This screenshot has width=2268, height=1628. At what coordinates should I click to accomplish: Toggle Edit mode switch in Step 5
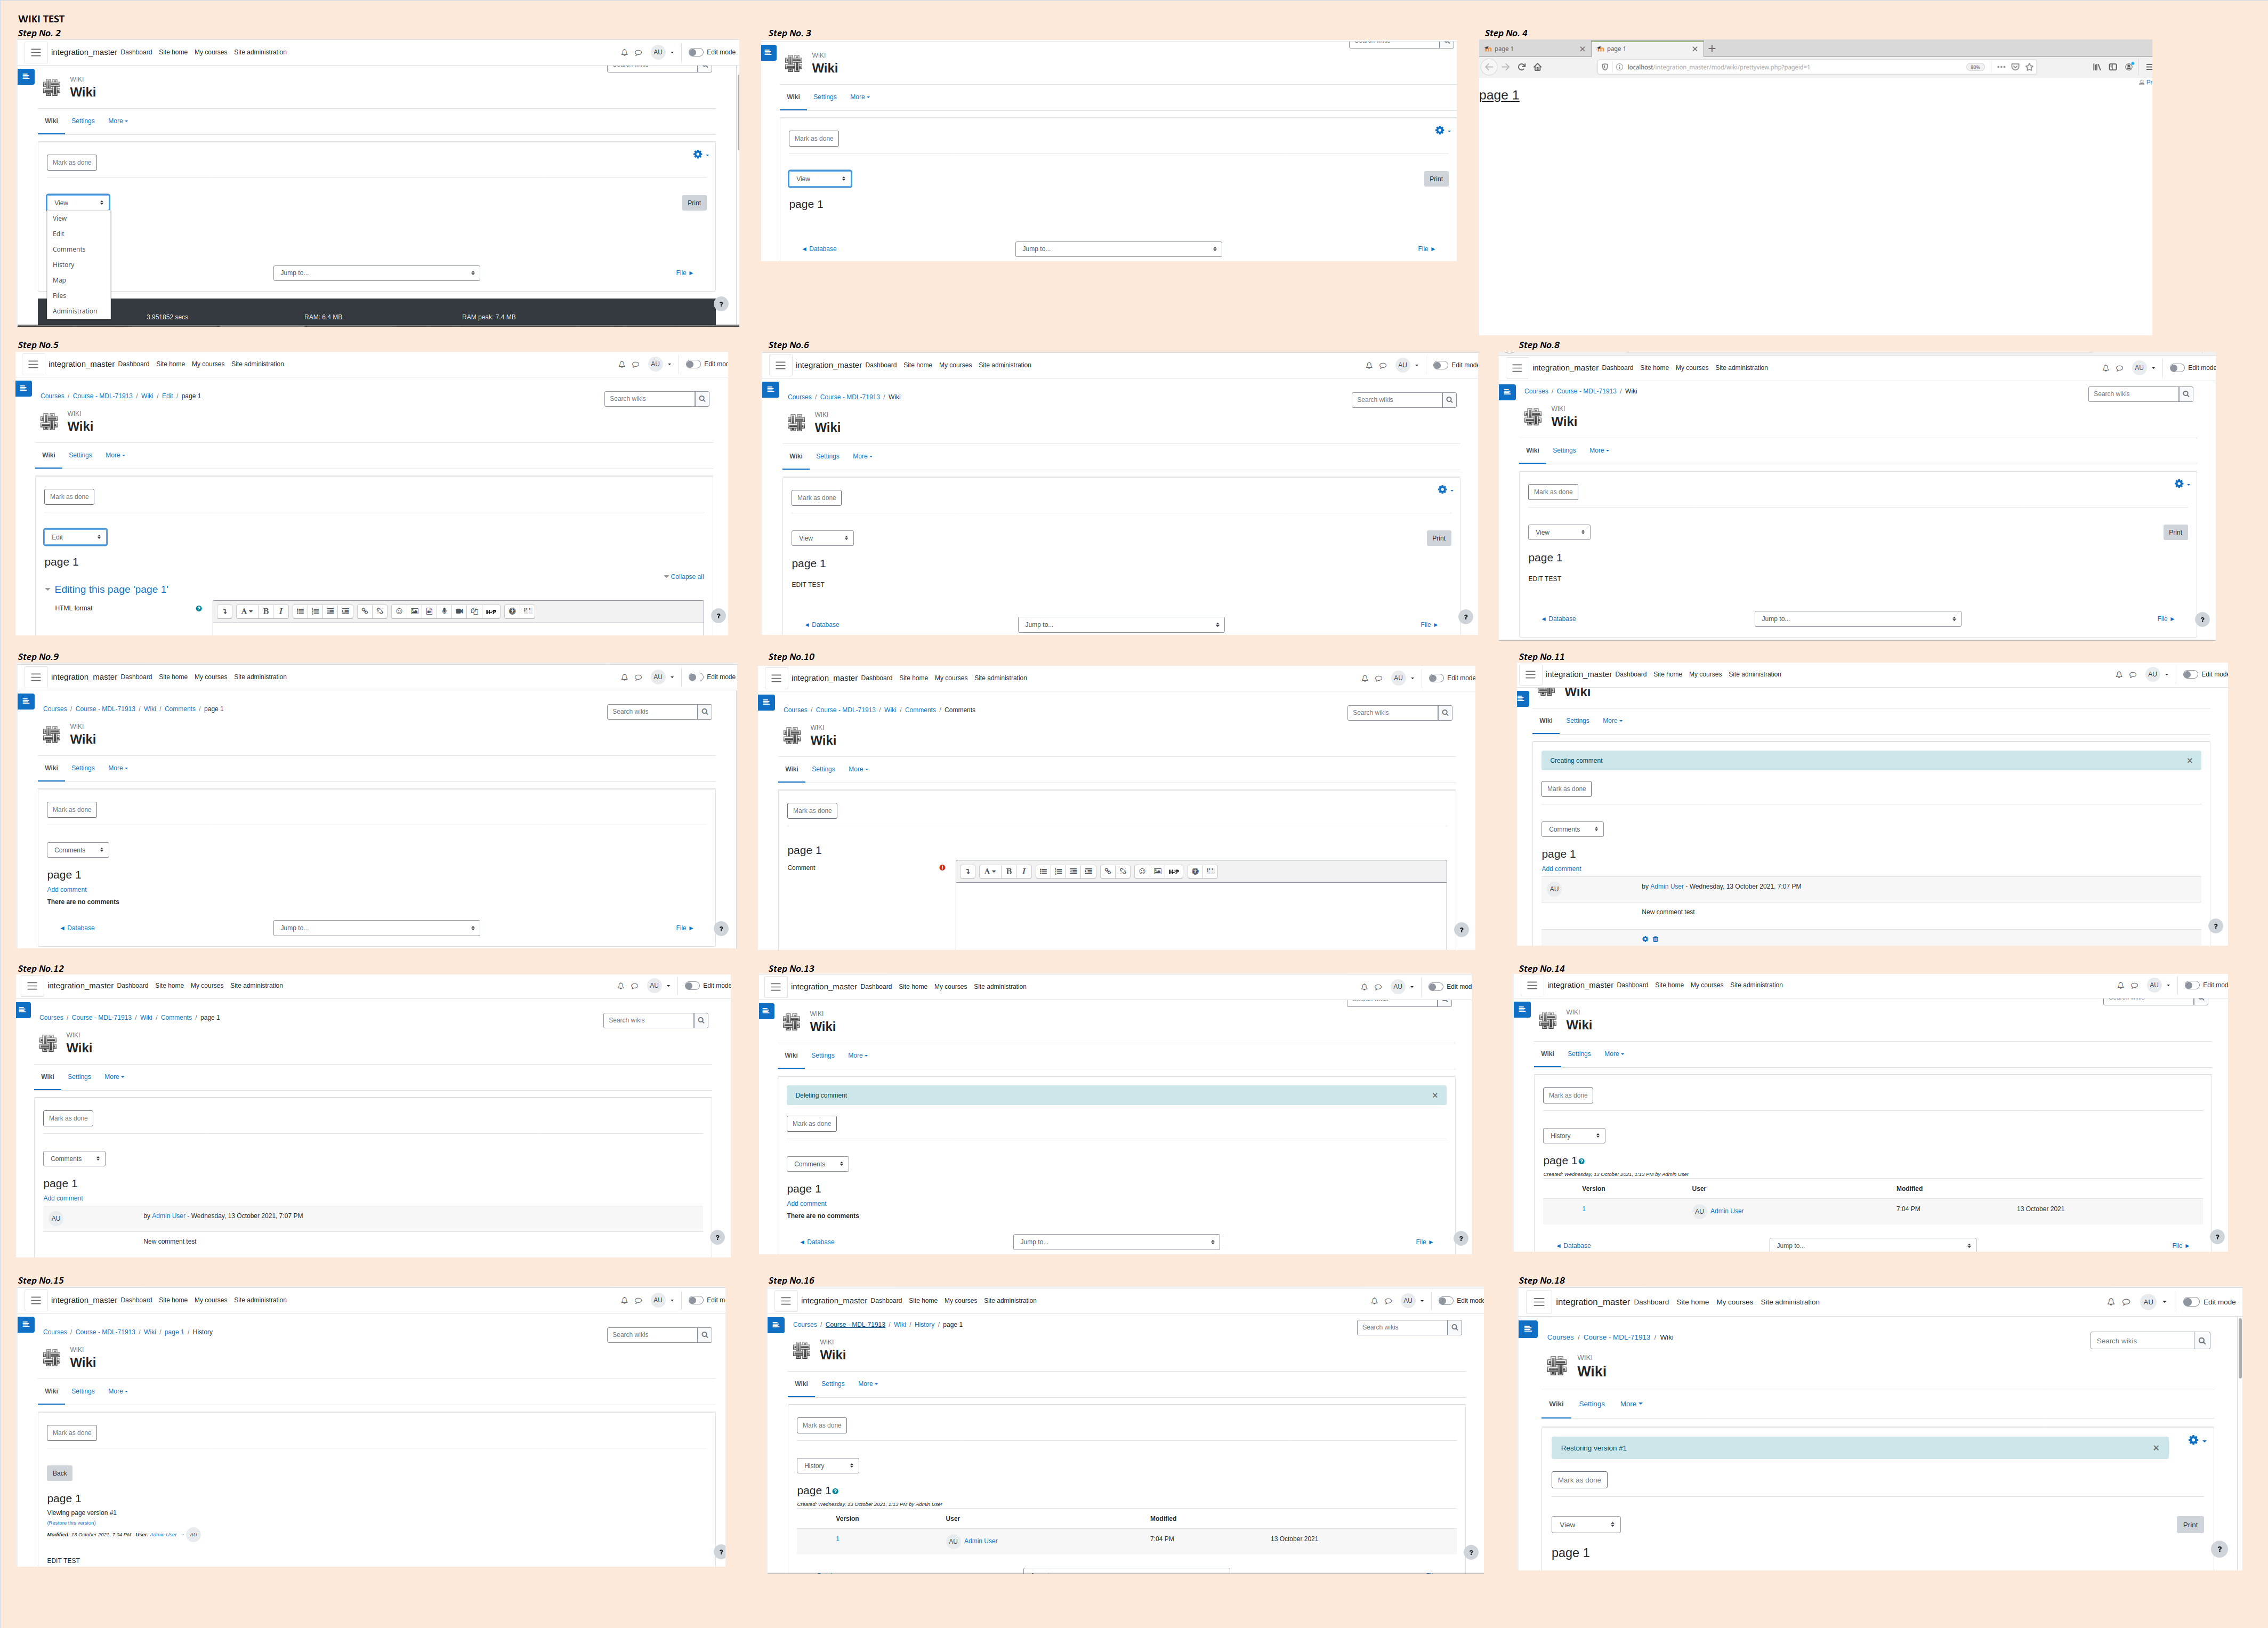693,364
